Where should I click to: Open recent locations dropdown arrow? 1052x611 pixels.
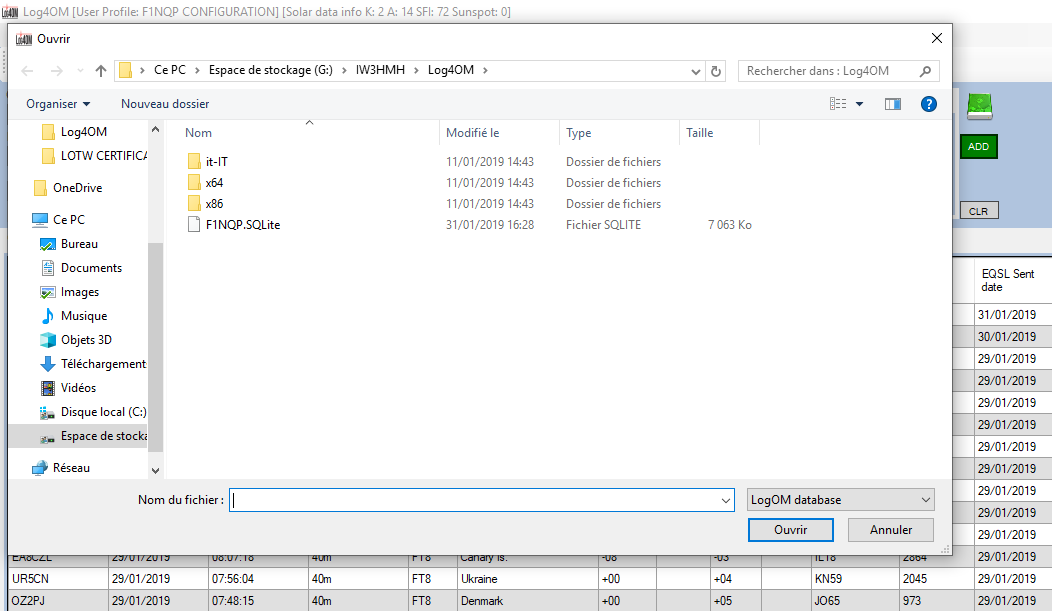click(x=80, y=70)
